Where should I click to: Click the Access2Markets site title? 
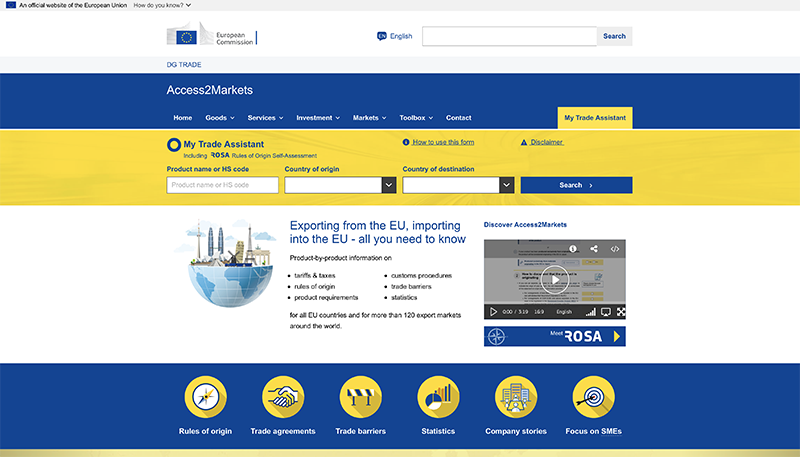[210, 90]
